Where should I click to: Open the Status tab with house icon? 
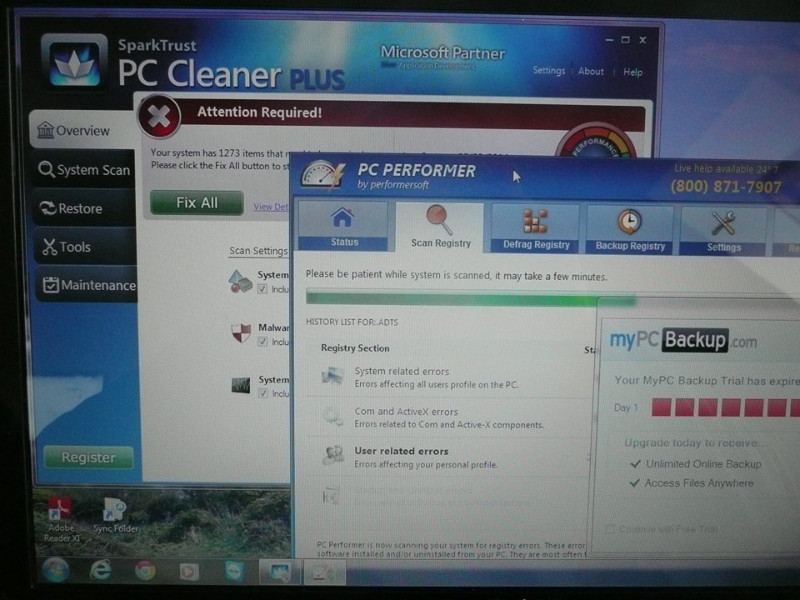[x=343, y=227]
